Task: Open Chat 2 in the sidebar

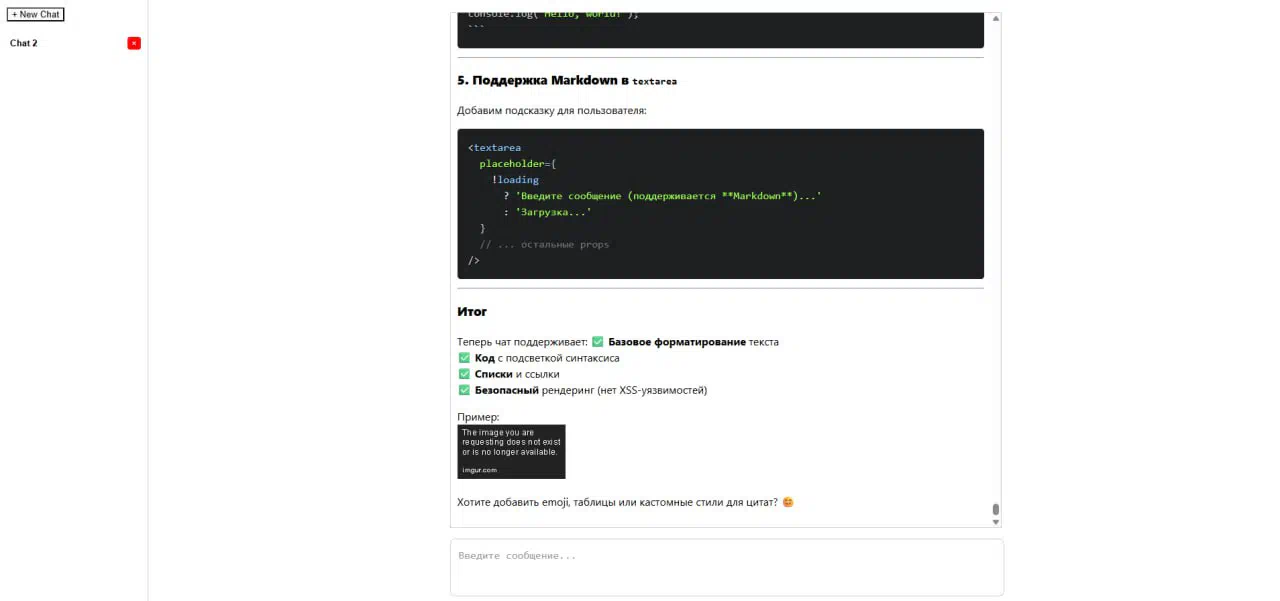Action: (x=24, y=43)
